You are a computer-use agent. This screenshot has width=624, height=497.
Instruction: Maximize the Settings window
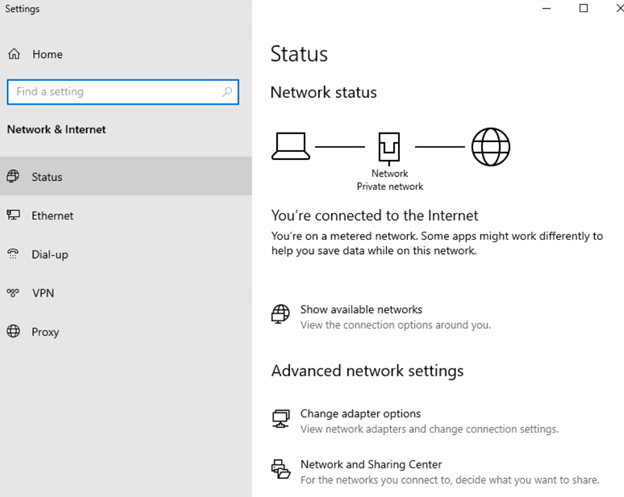584,9
